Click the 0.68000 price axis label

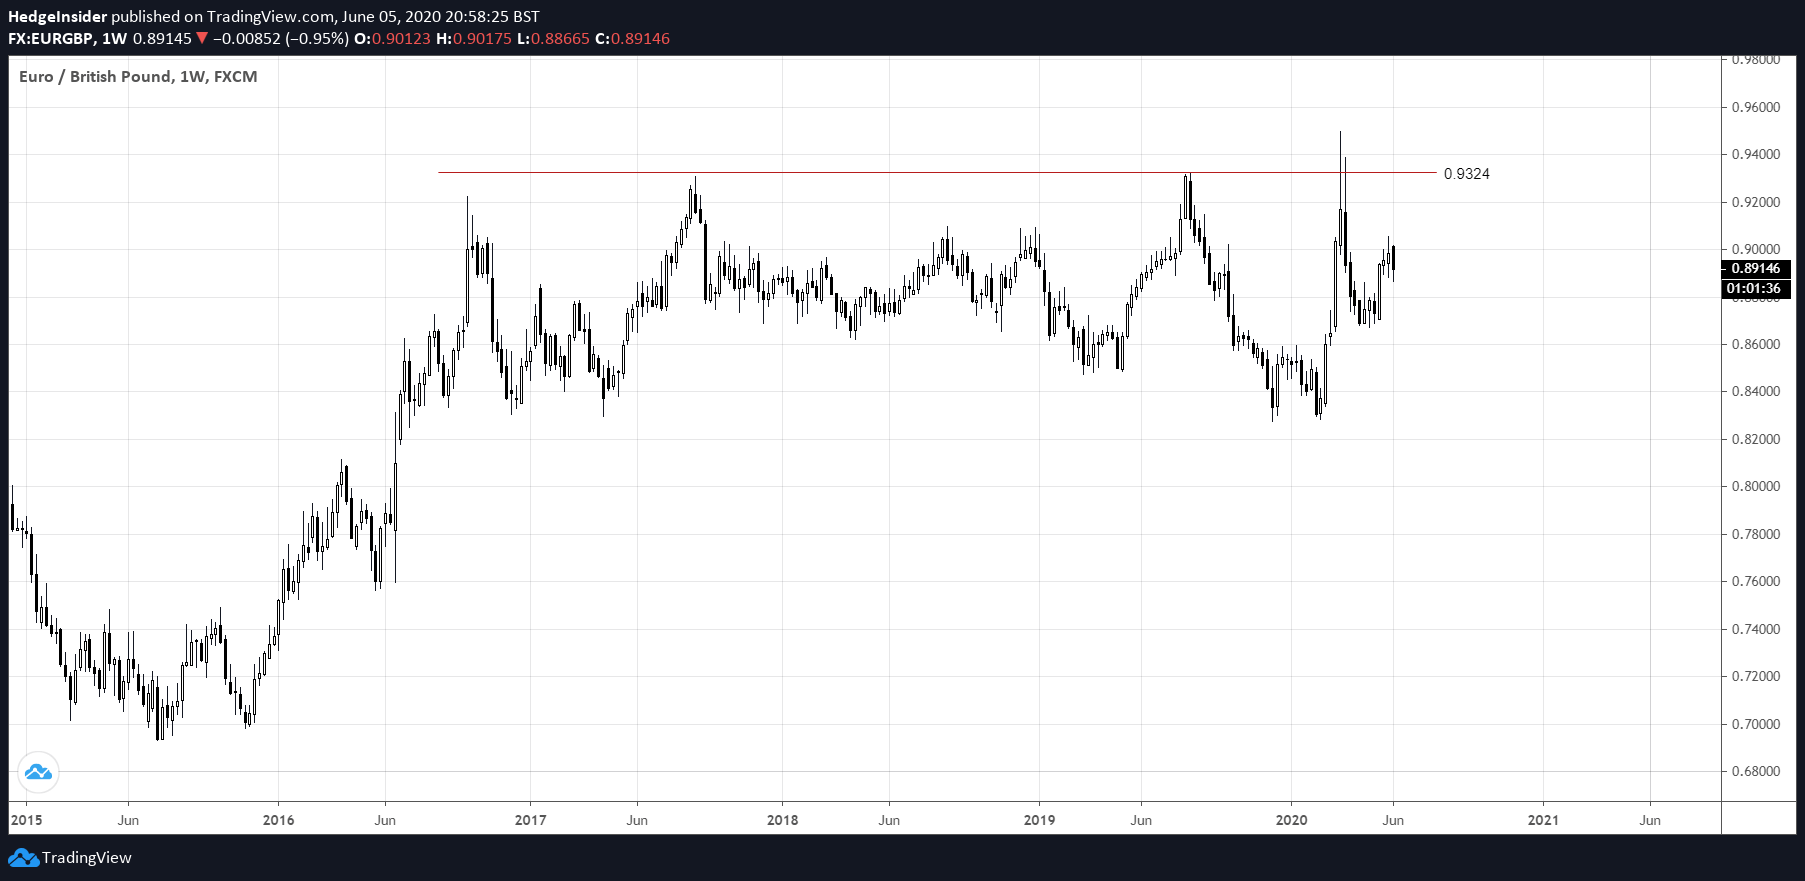1756,771
